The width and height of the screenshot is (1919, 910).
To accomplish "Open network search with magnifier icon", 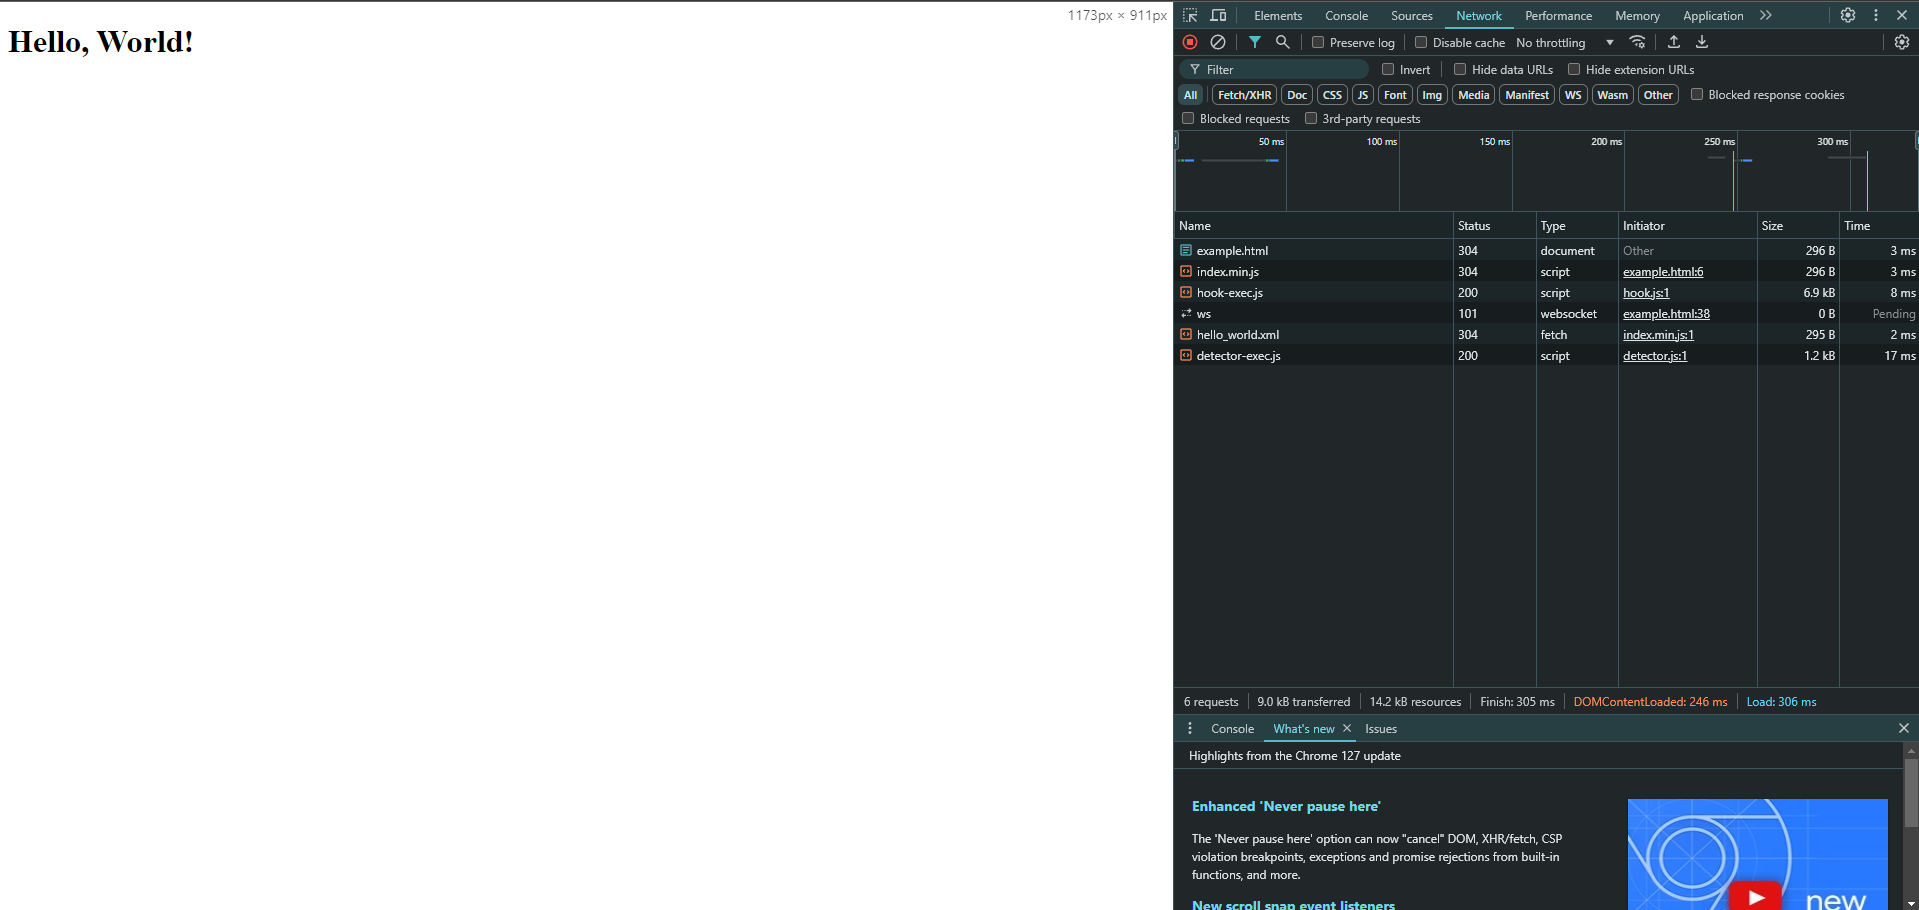I will (1282, 42).
